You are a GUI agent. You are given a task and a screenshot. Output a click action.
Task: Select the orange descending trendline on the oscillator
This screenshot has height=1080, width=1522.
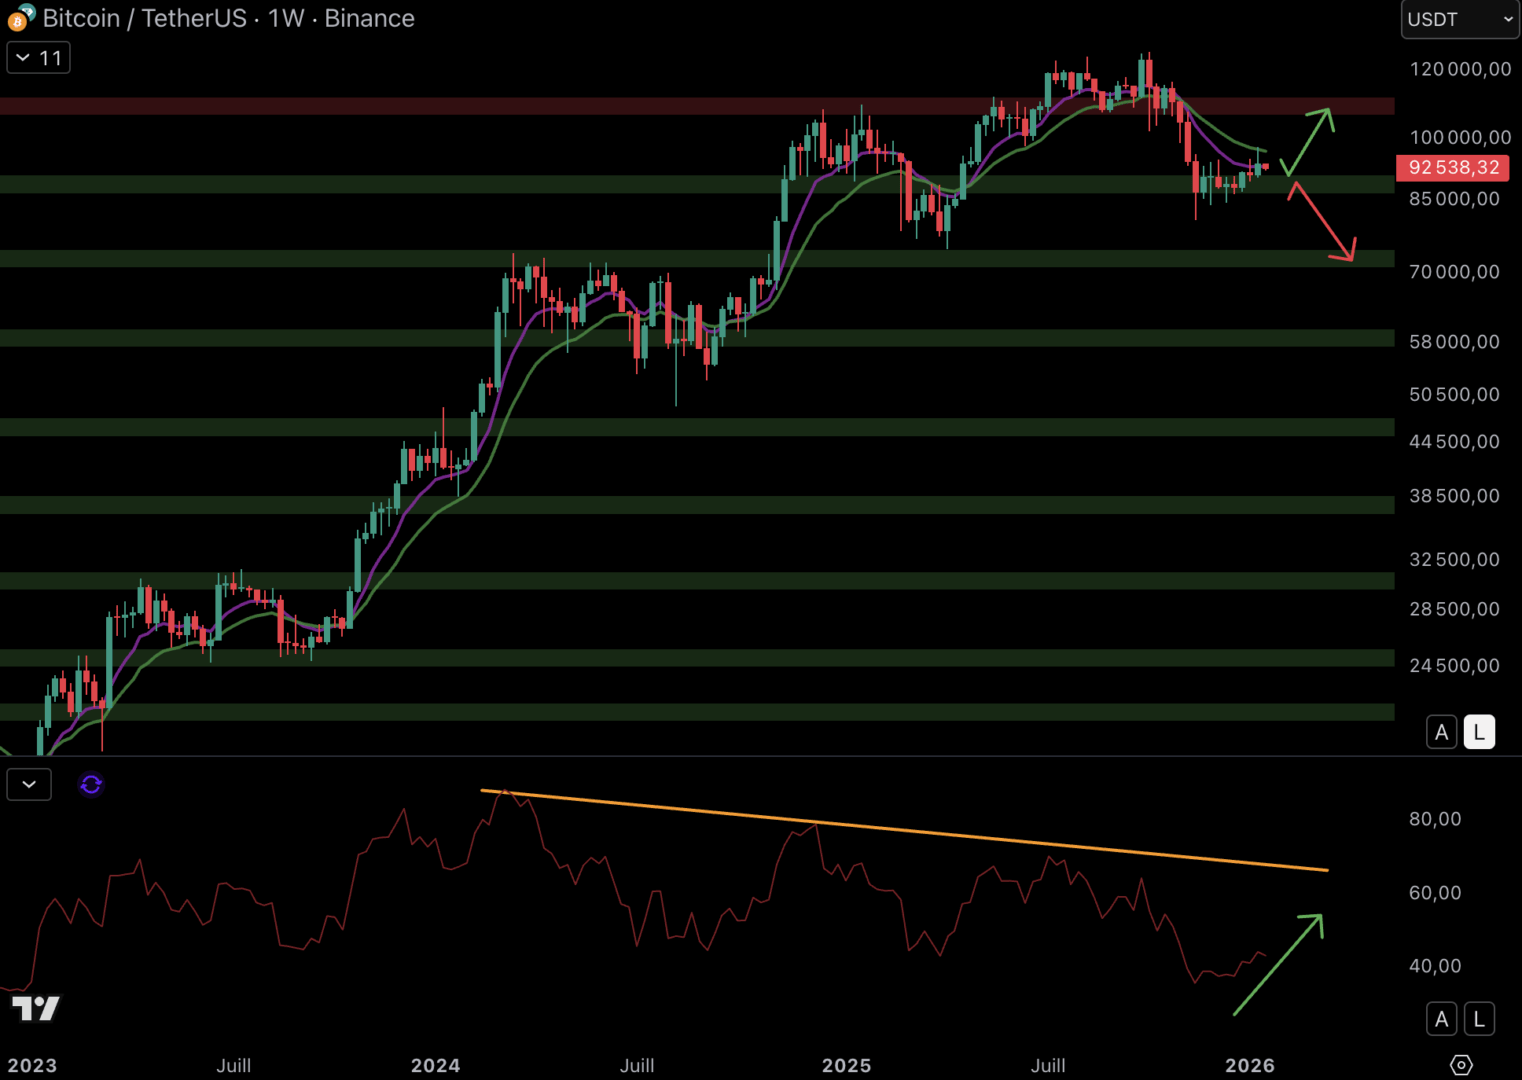point(900,829)
